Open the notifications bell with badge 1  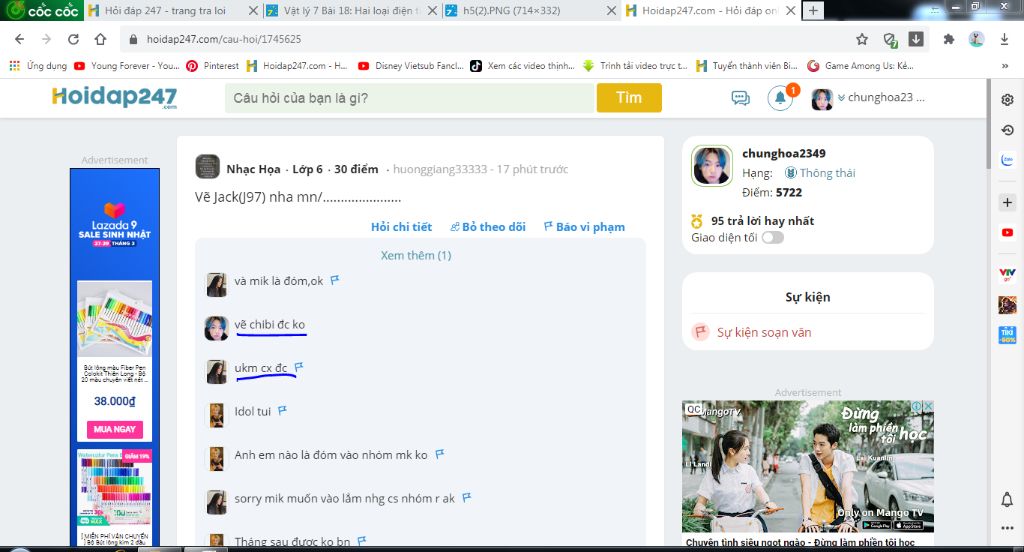(780, 98)
